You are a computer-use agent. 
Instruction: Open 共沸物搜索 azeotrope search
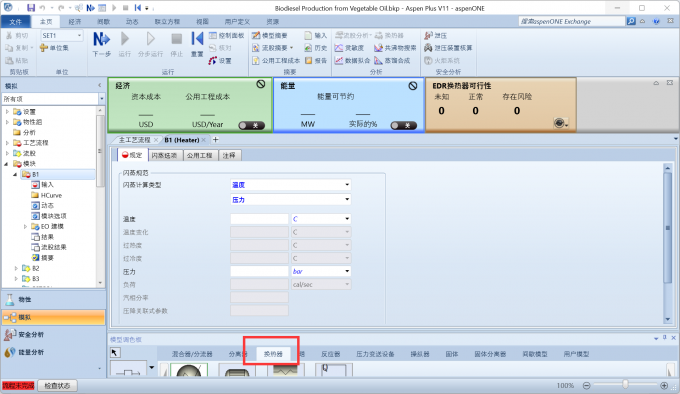[395, 48]
